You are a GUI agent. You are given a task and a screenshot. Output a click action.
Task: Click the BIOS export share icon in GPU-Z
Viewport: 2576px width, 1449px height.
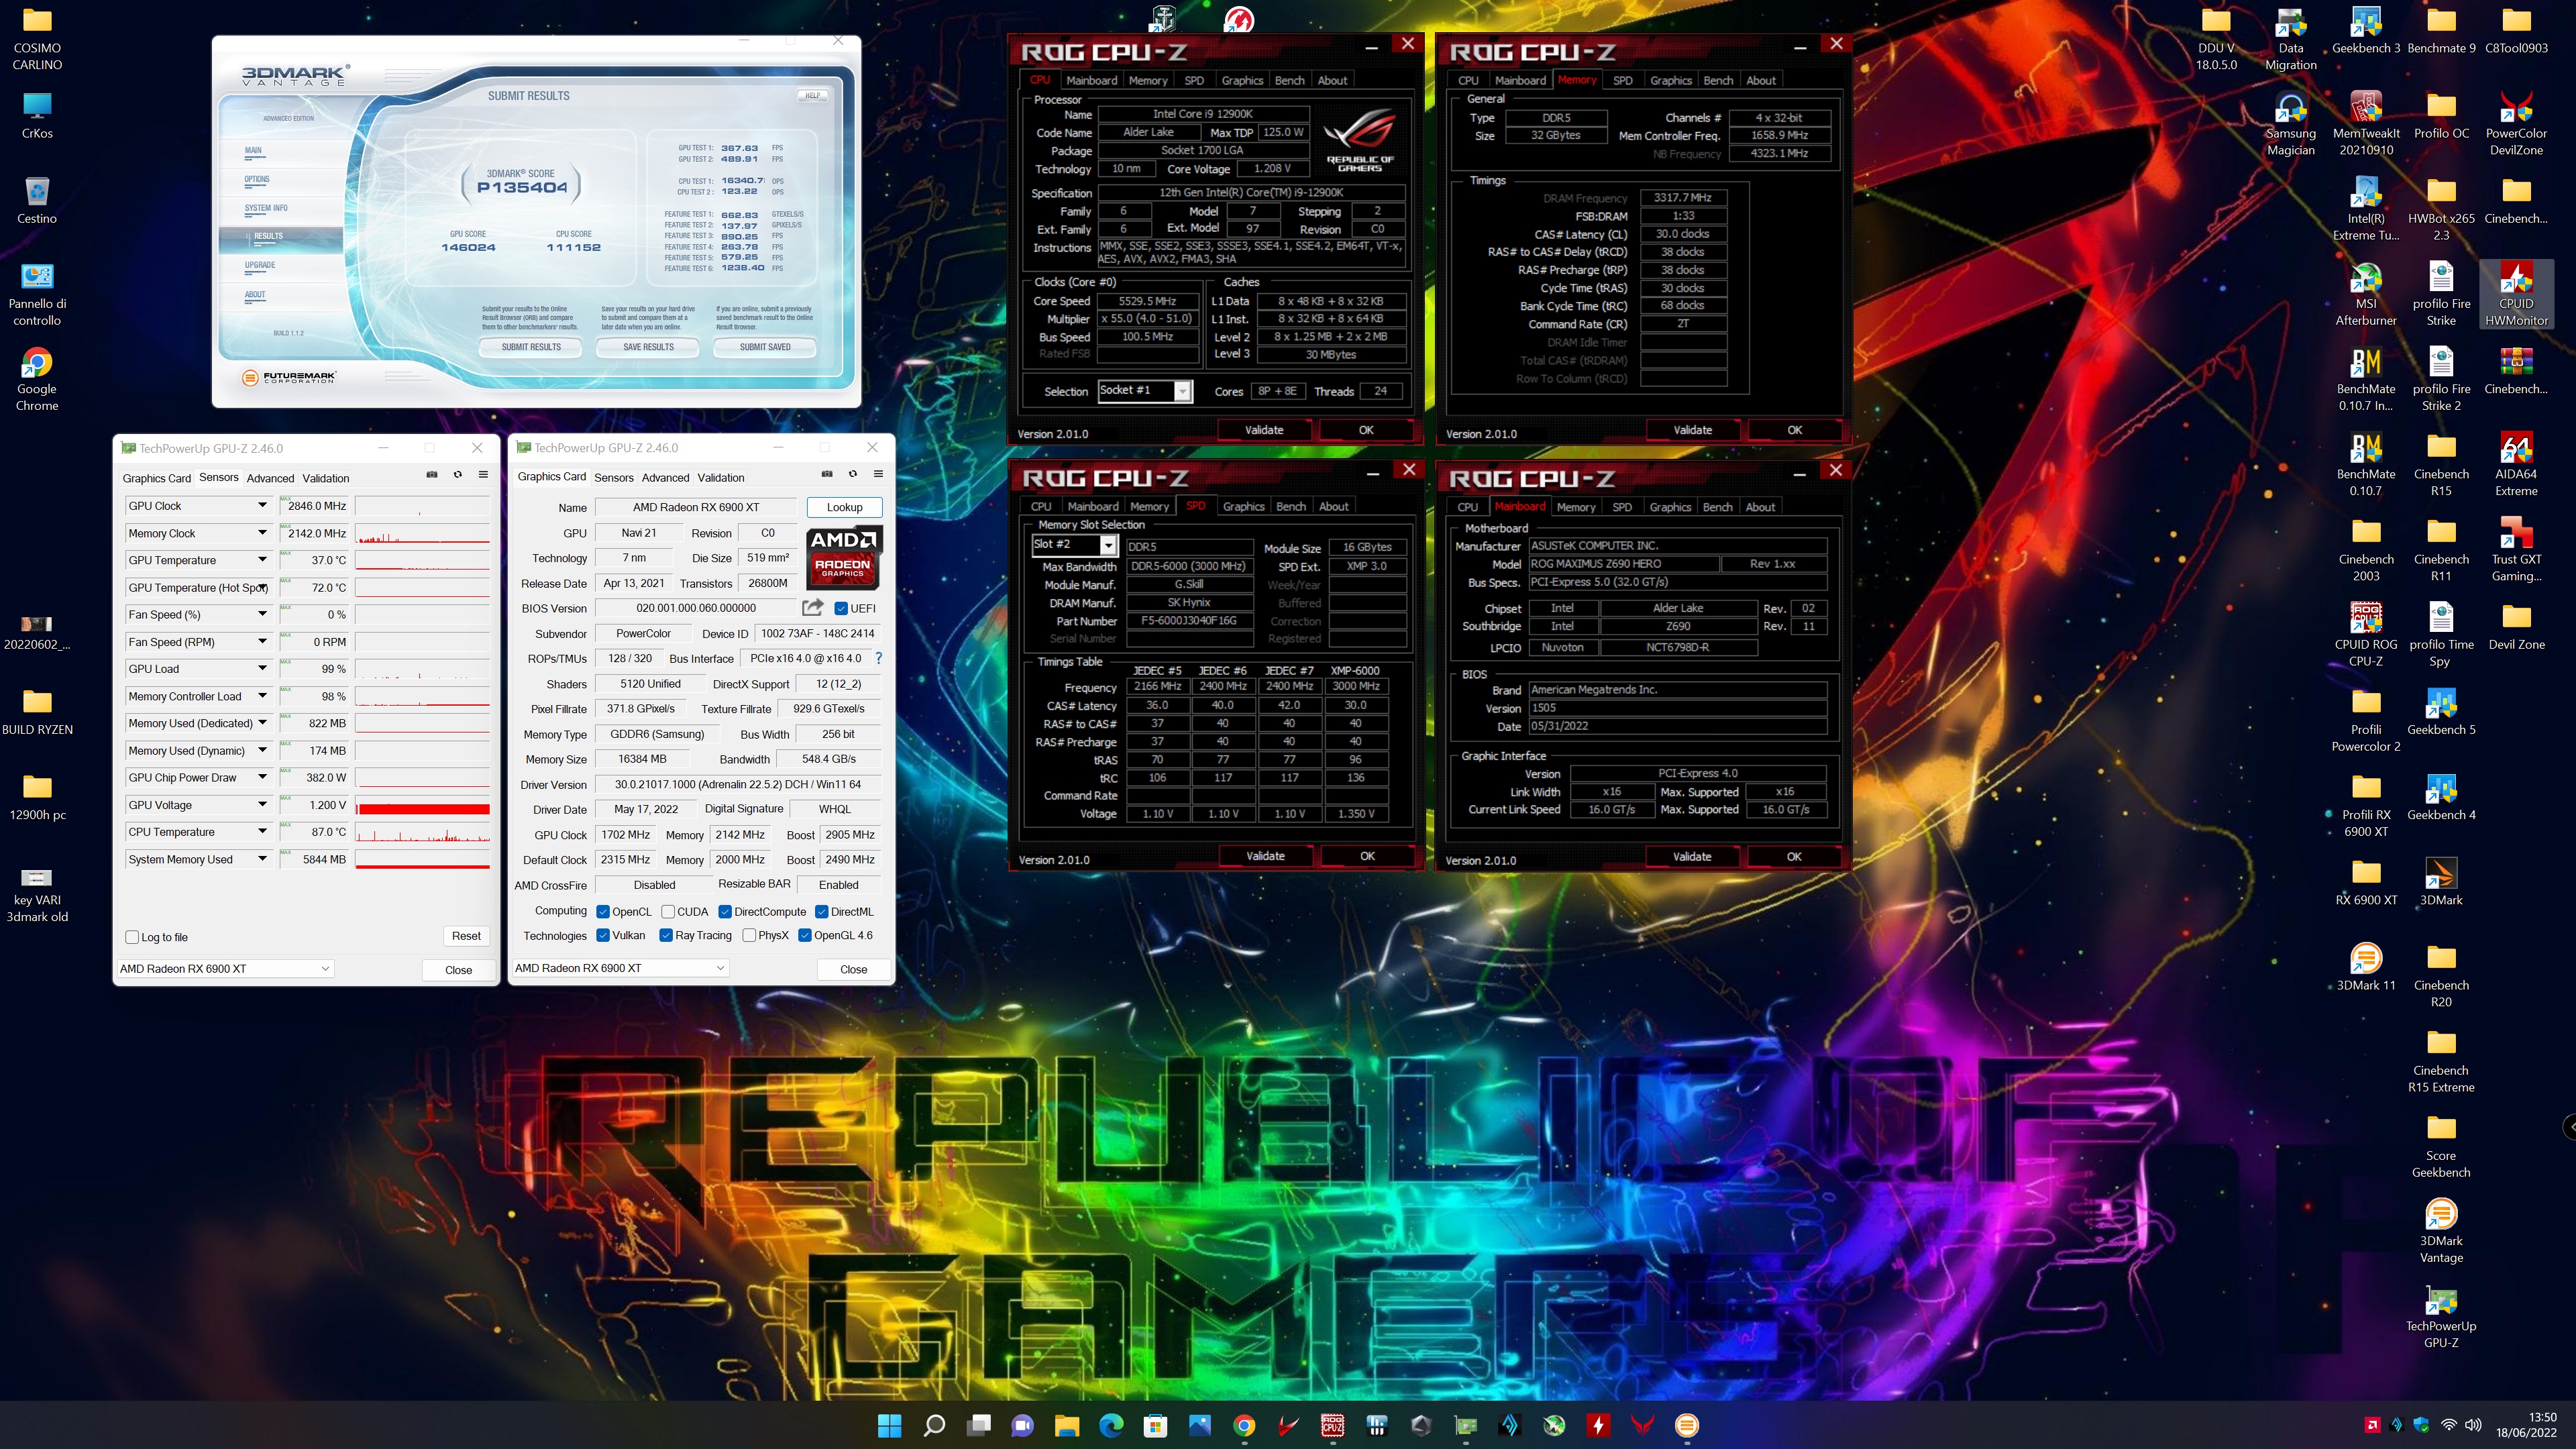813,607
